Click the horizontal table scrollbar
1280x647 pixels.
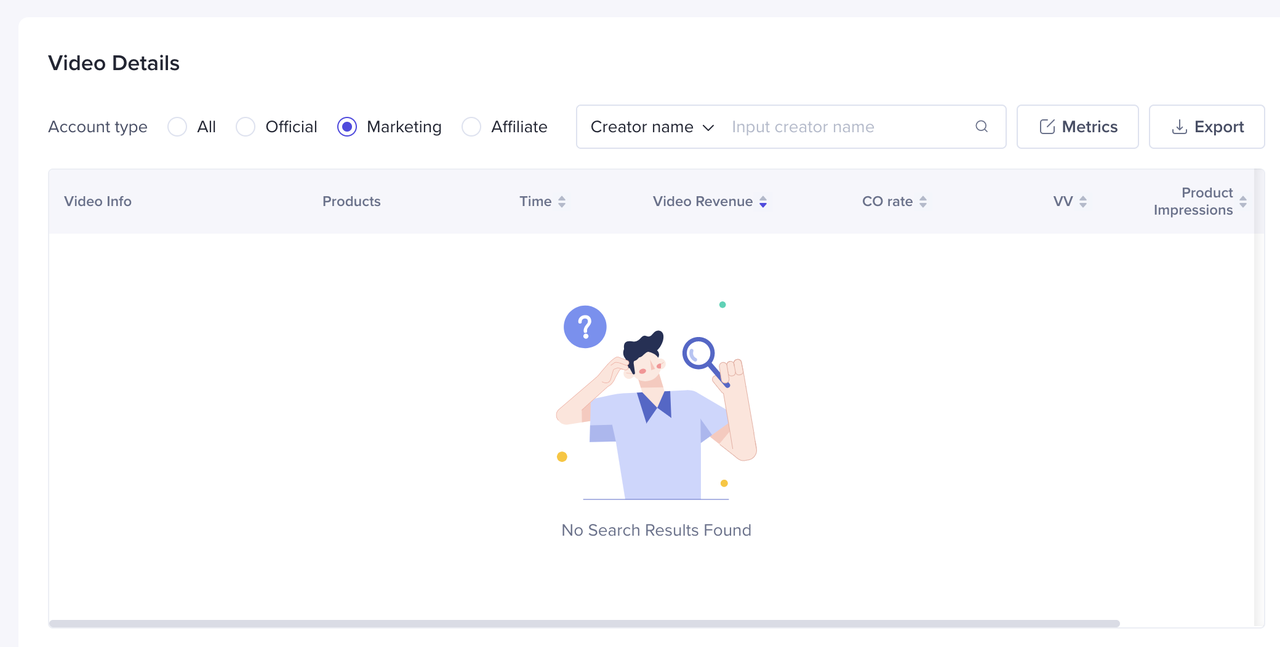(x=584, y=623)
